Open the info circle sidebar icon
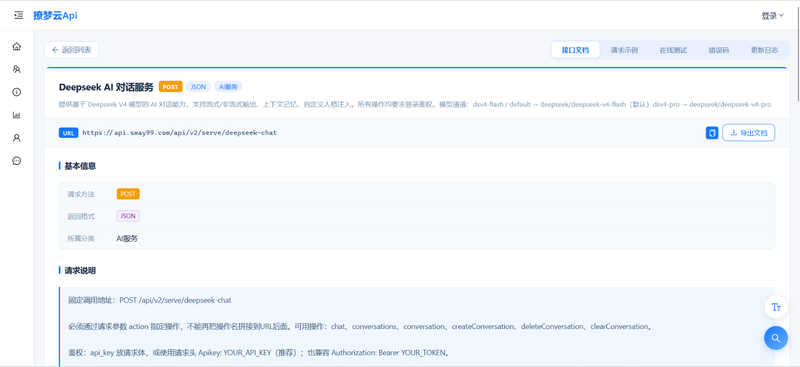Image resolution: width=800 pixels, height=367 pixels. [17, 92]
